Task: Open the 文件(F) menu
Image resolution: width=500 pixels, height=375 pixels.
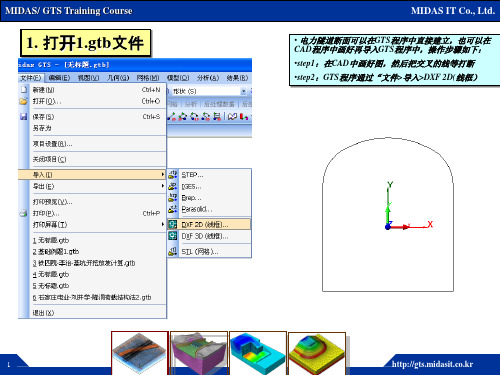Action: 30,78
